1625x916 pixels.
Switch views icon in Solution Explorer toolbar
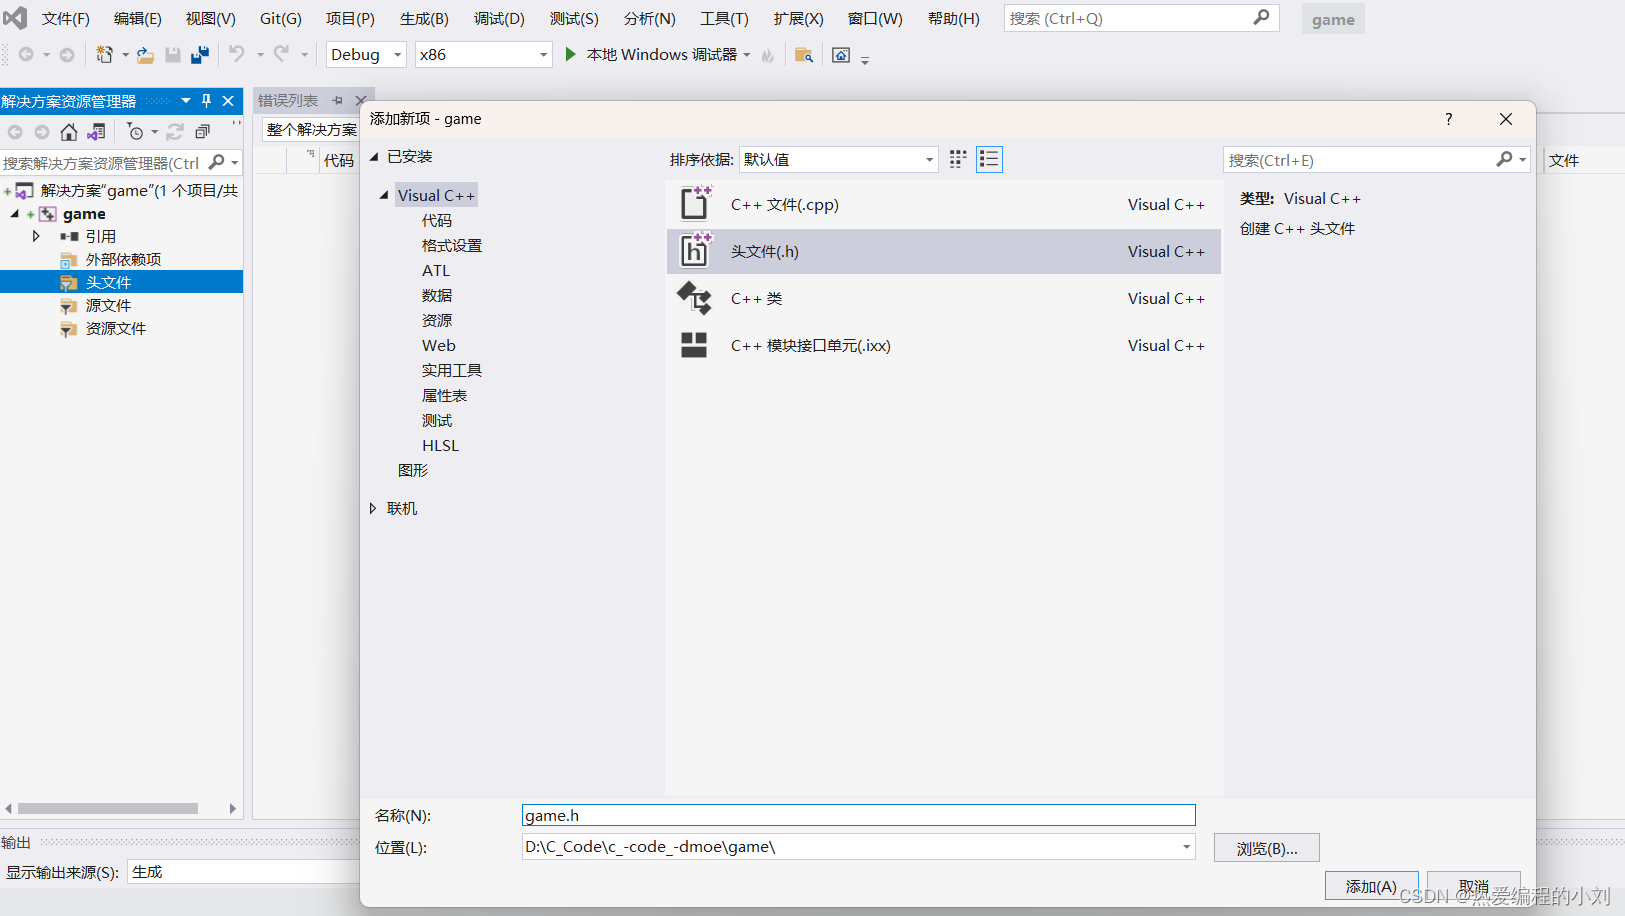(96, 132)
